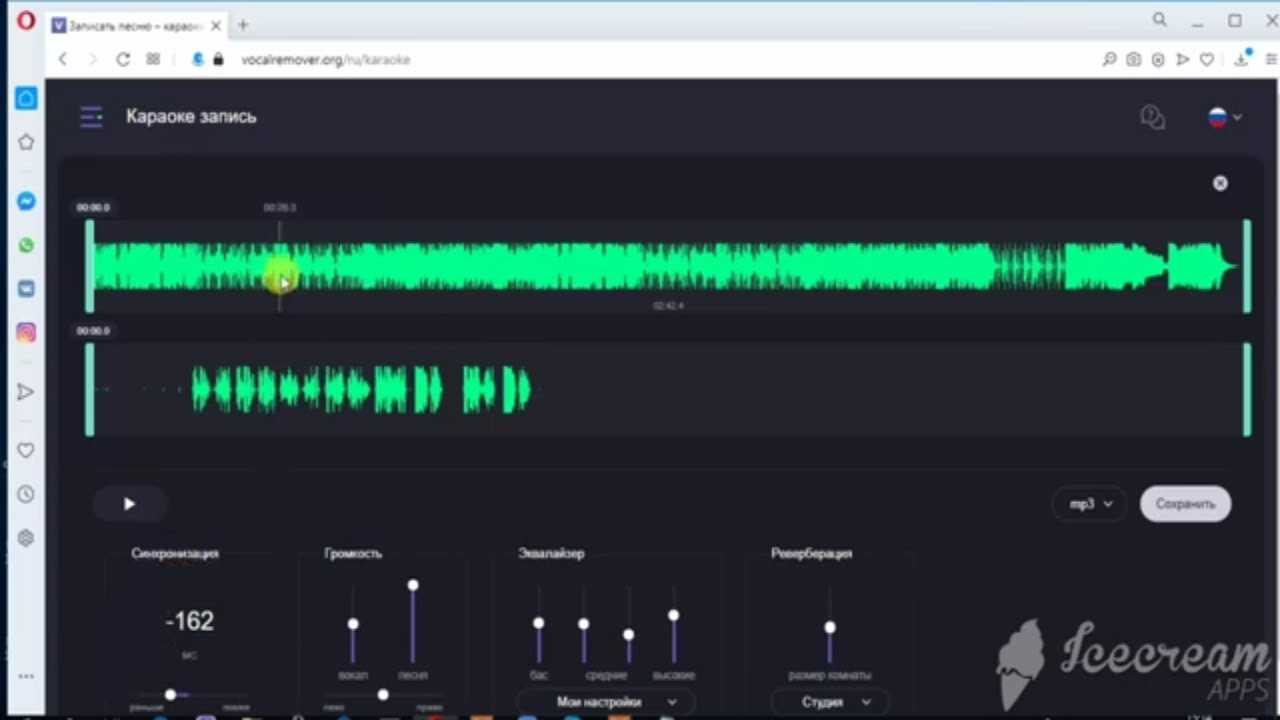This screenshot has width=1280, height=720.
Task: Open the mp3 format dropdown
Action: (x=1089, y=504)
